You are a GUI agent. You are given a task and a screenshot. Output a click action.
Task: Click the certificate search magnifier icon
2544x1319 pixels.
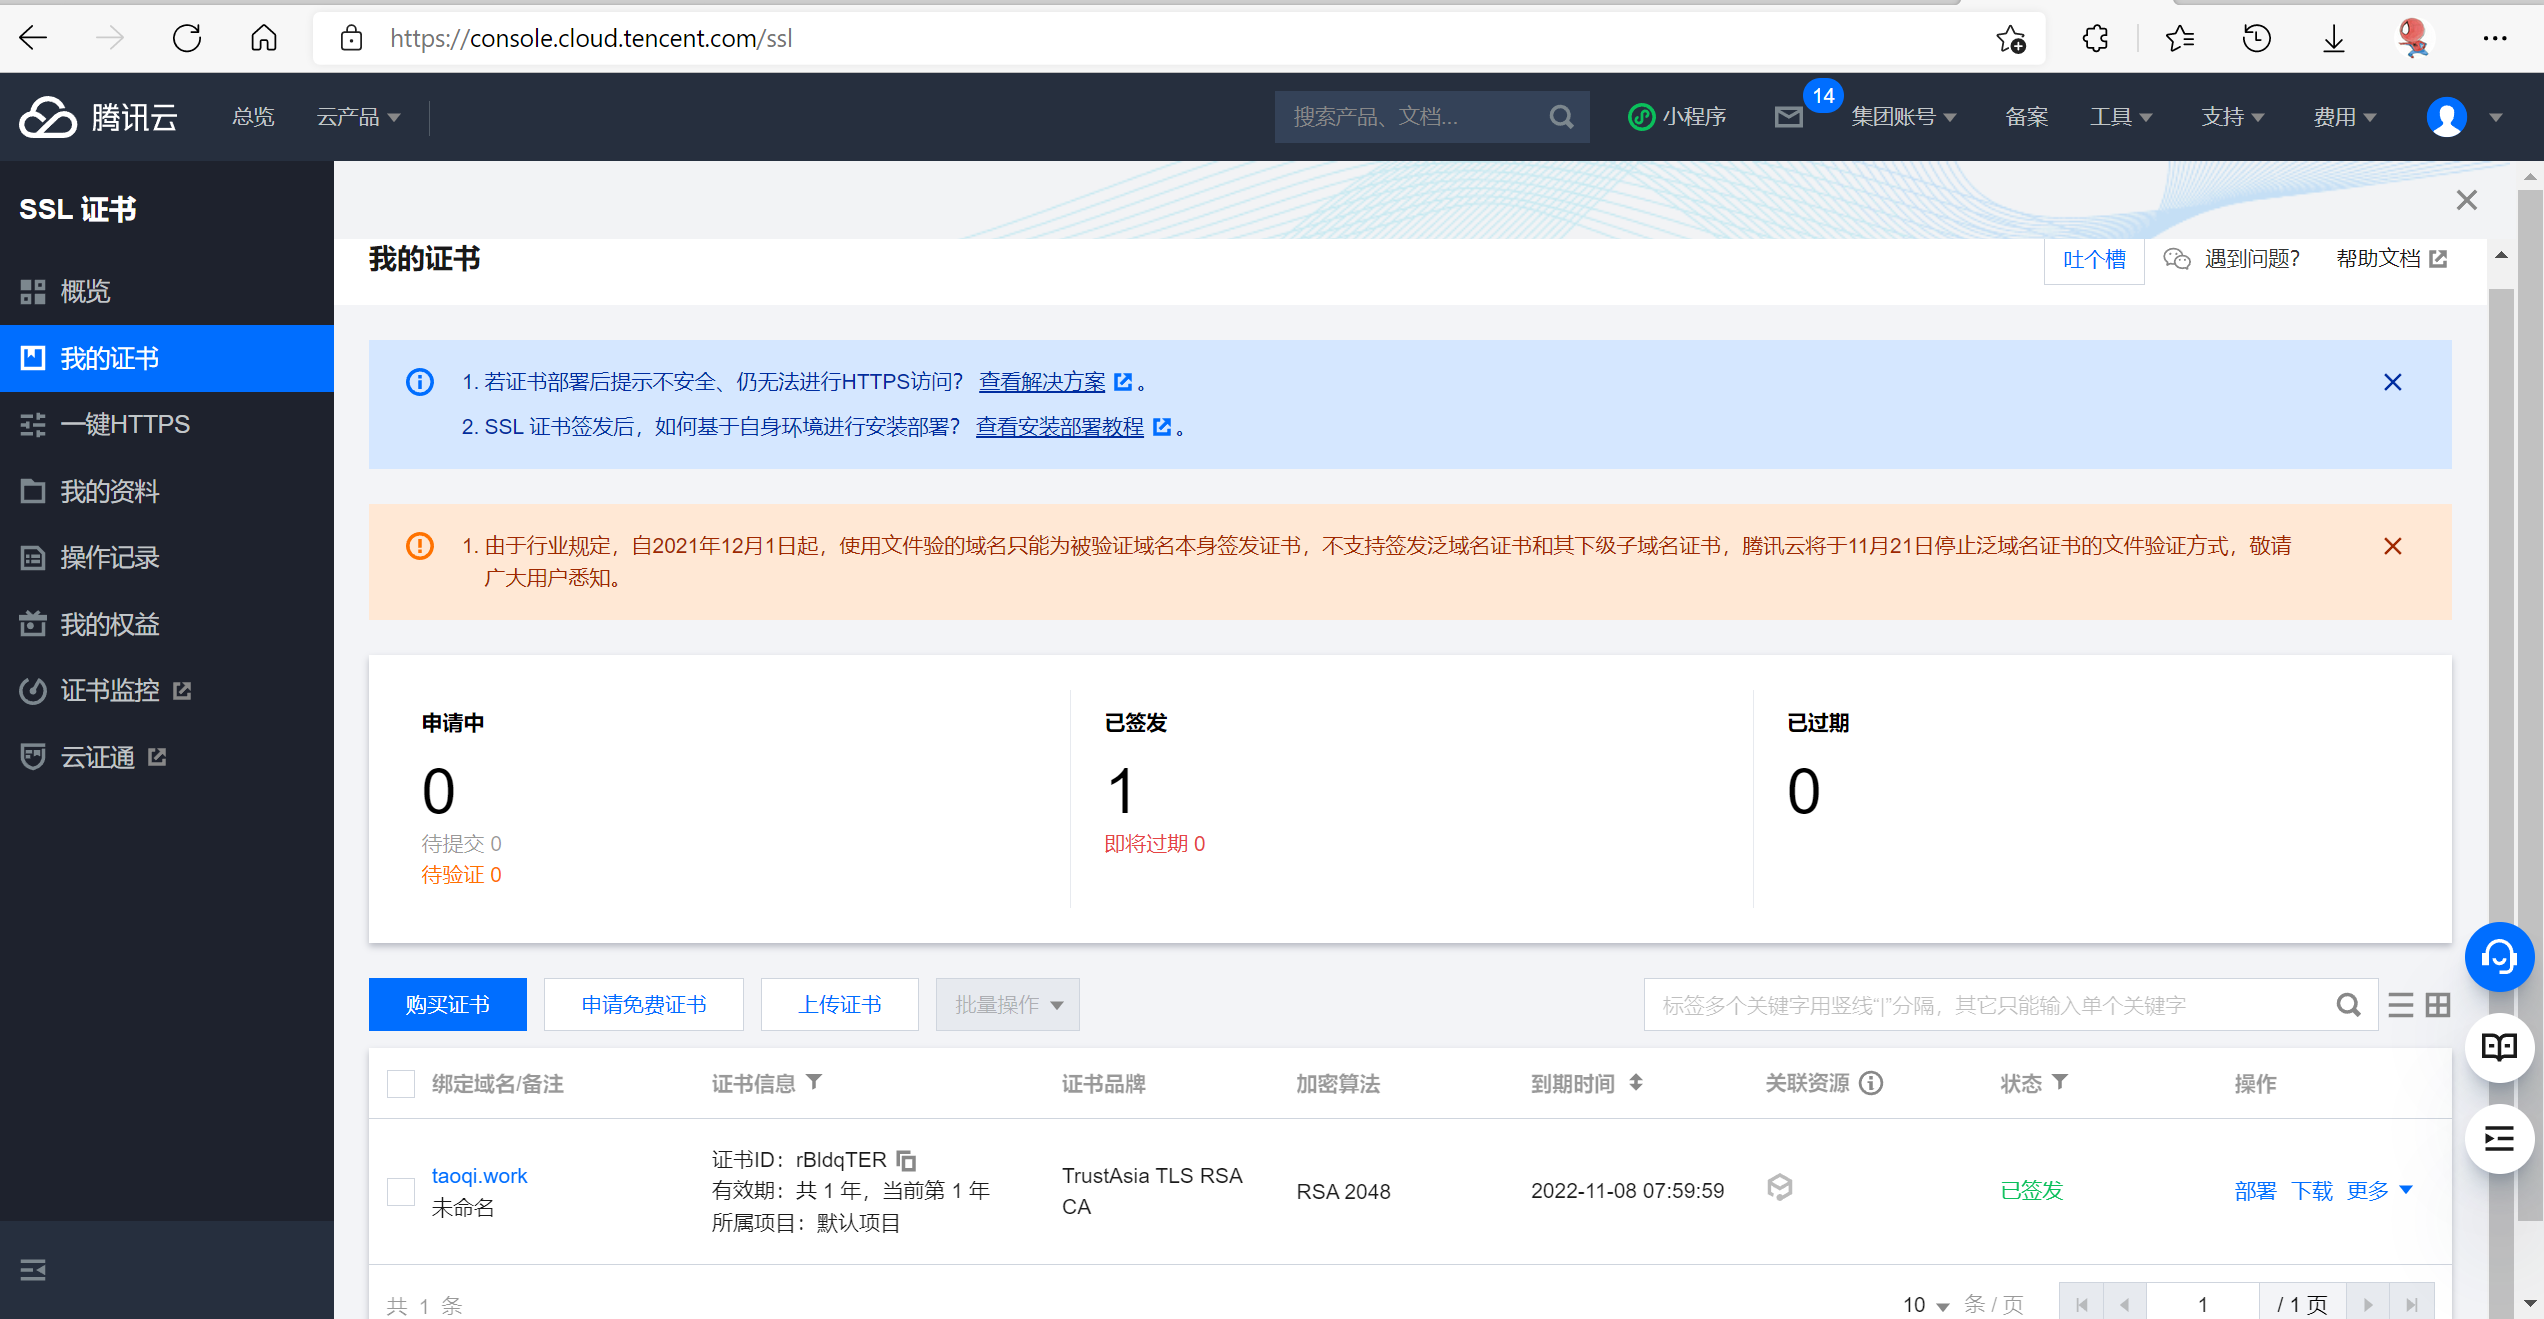click(2348, 1005)
